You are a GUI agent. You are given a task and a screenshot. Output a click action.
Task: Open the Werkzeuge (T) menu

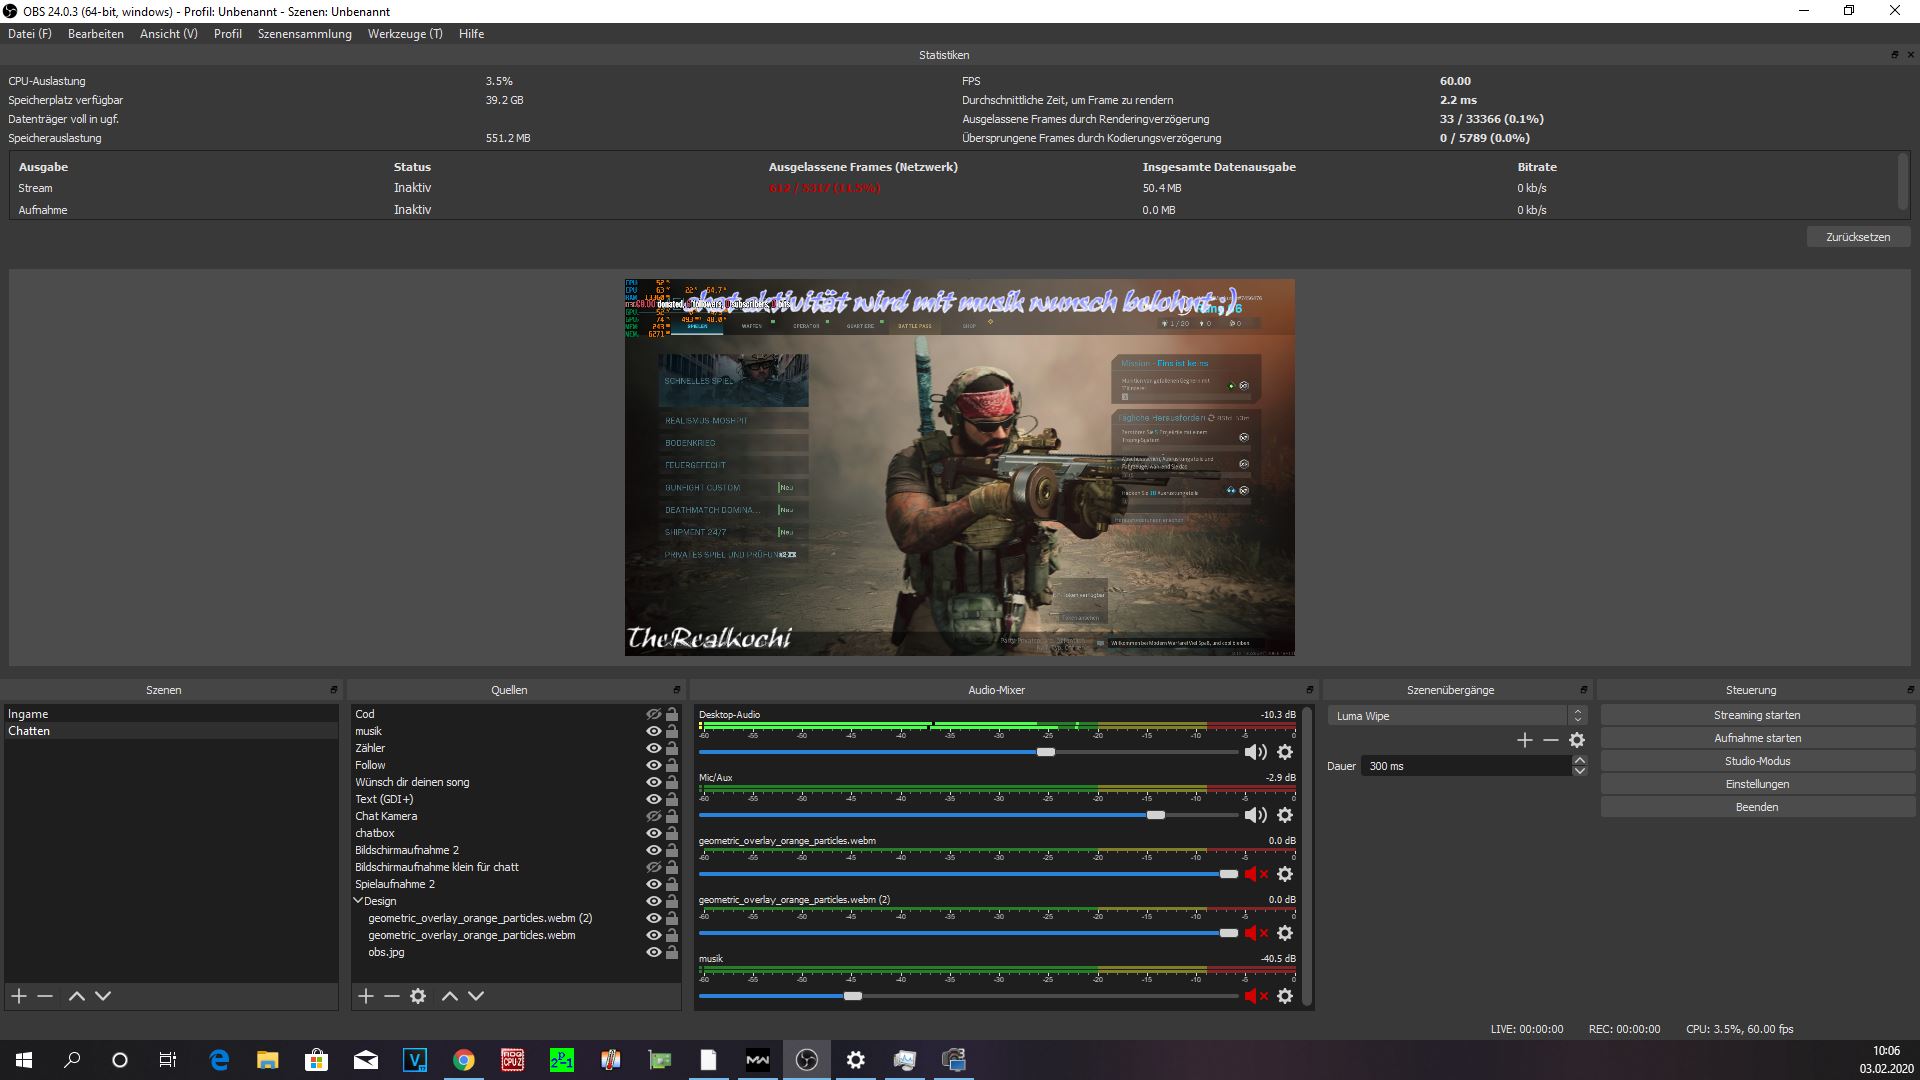pos(404,34)
